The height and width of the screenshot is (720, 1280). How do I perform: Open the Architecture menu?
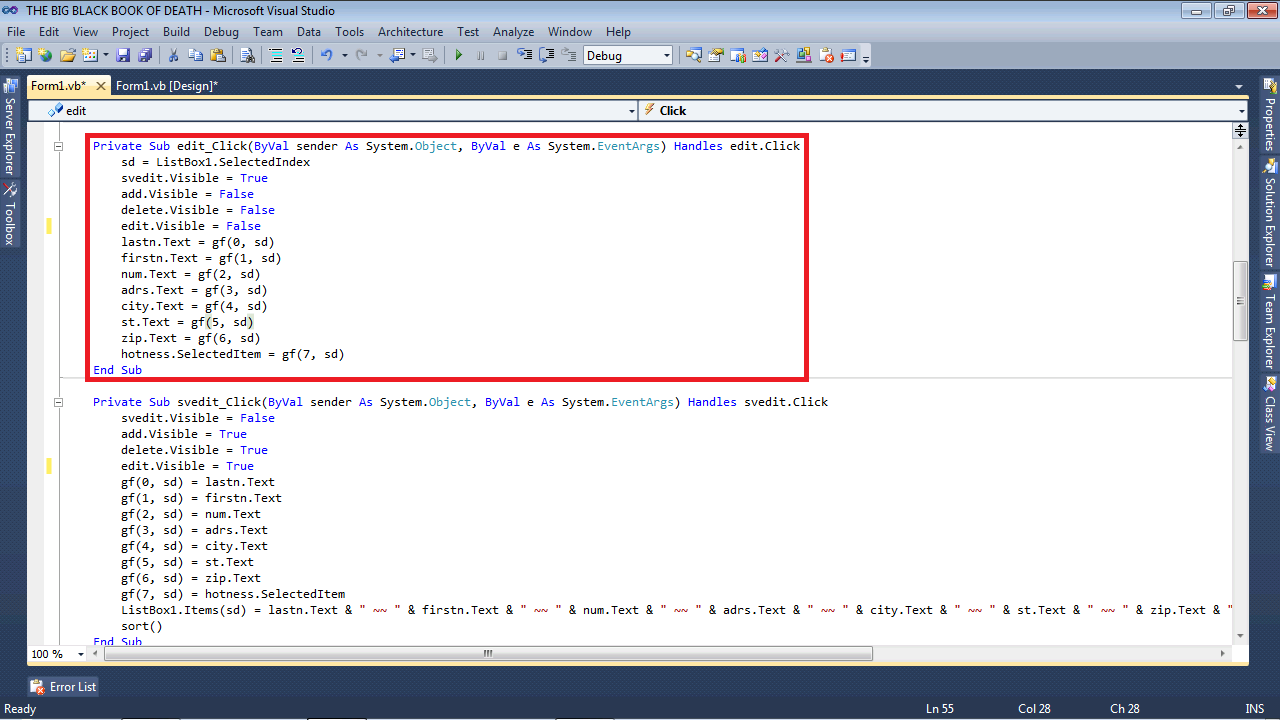(410, 32)
